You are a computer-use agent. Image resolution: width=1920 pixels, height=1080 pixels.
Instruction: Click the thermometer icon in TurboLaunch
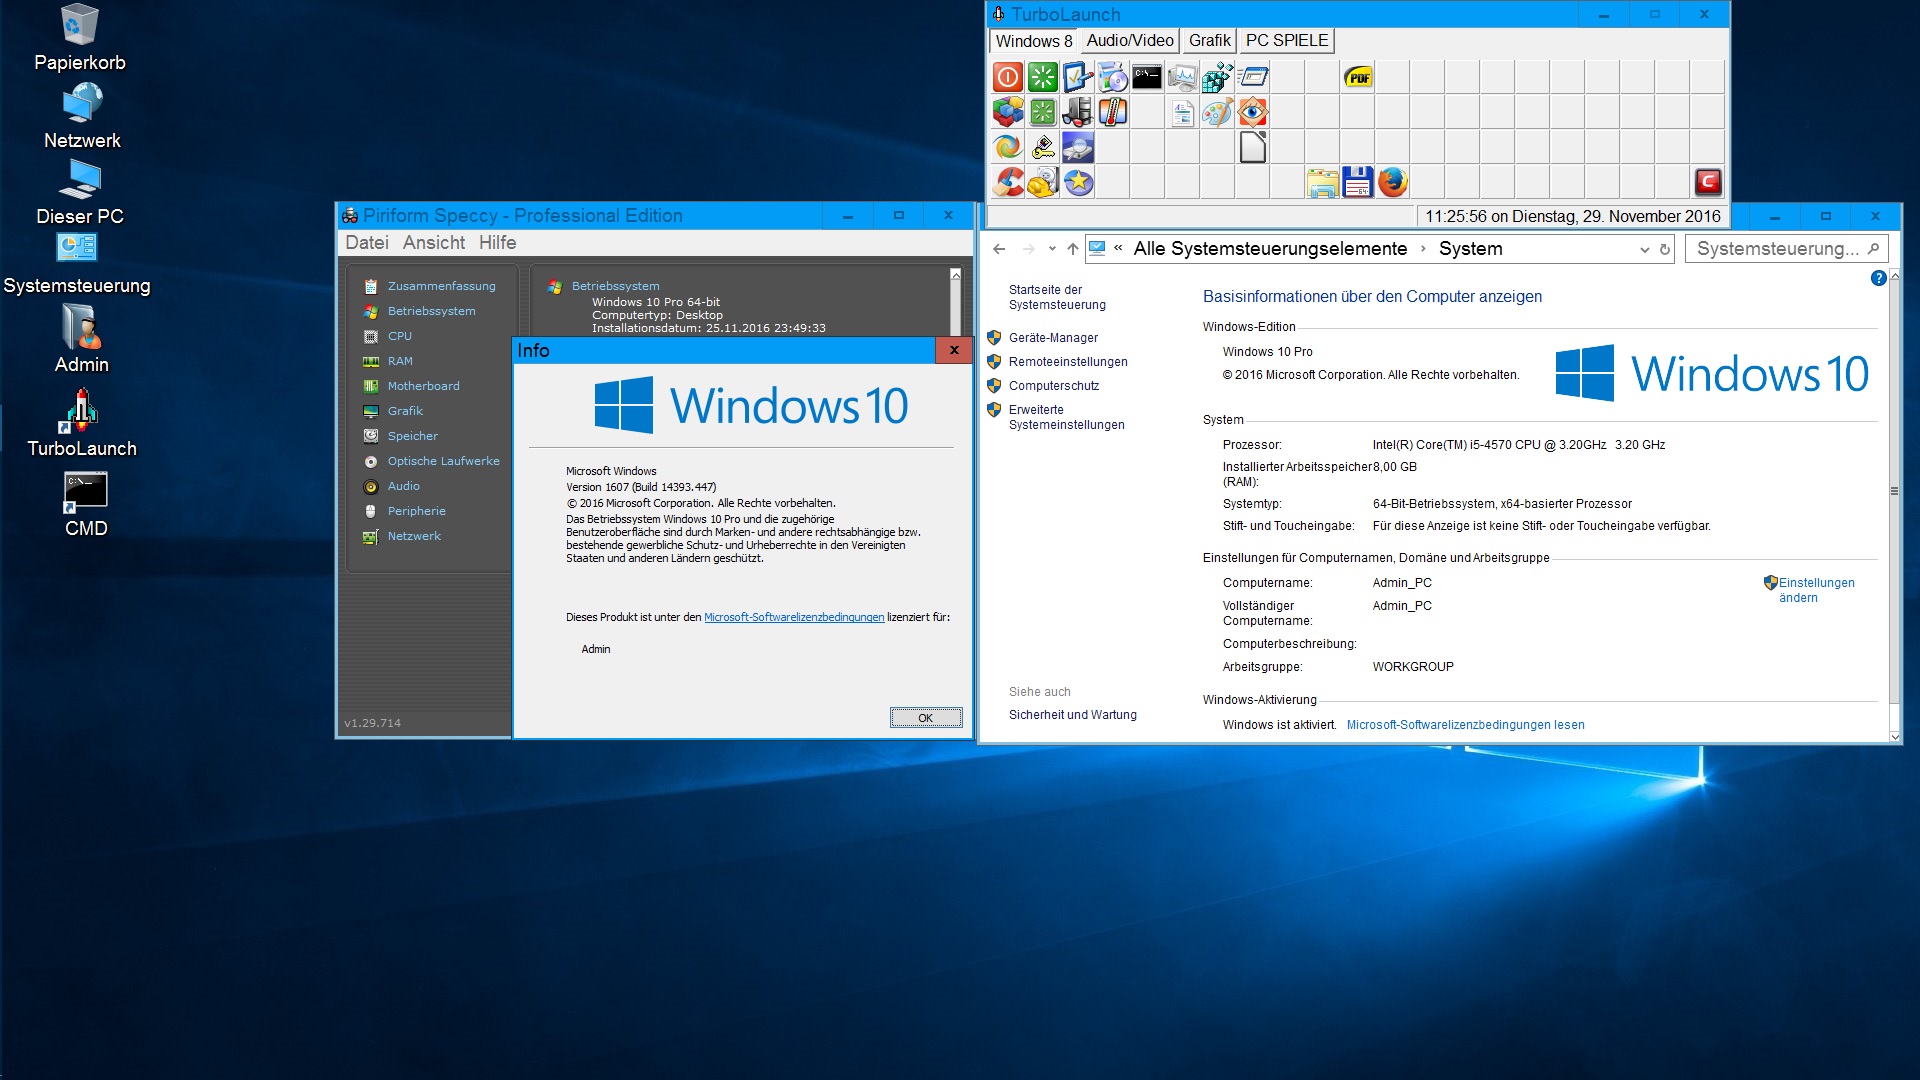coord(1112,112)
